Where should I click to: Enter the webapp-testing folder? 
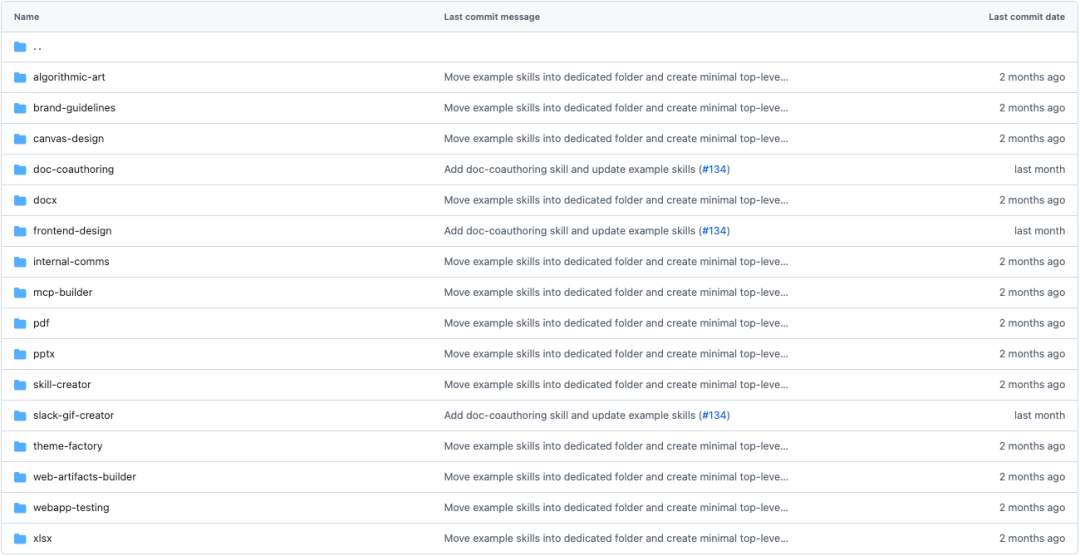pos(71,508)
